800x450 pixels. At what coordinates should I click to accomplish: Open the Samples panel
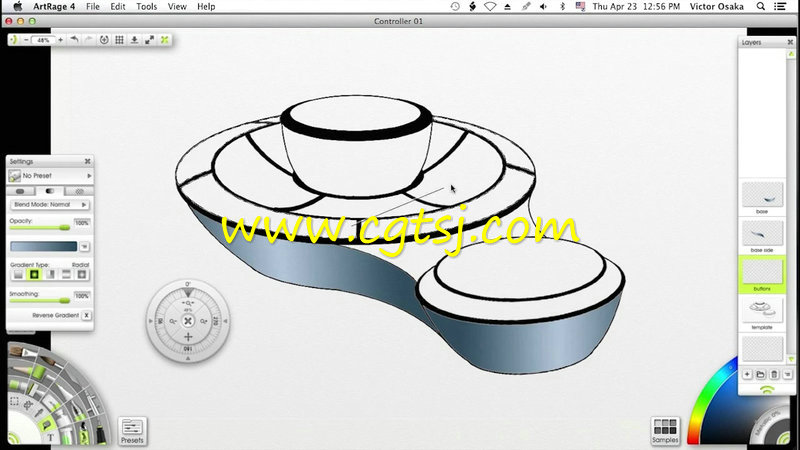[665, 431]
